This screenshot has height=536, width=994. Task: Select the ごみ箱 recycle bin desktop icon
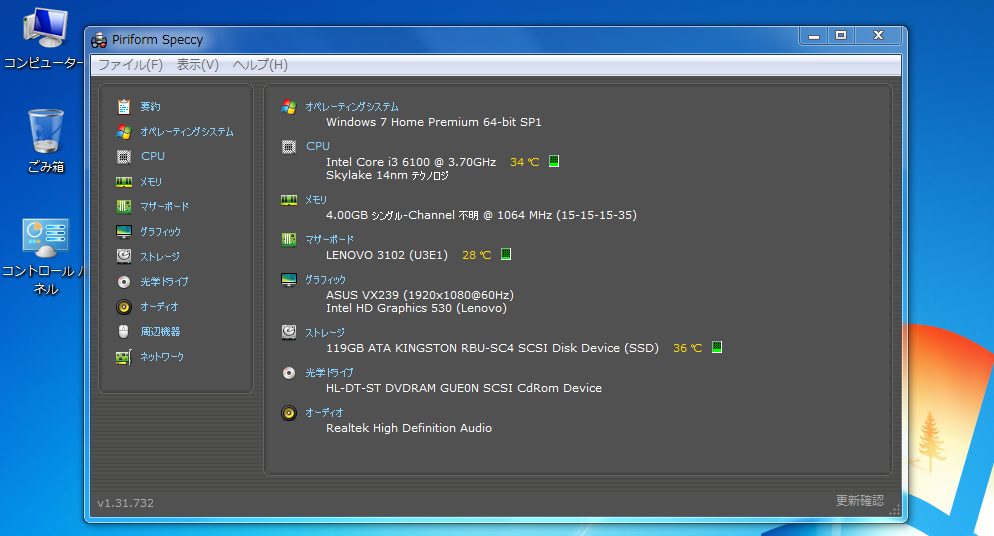[x=46, y=141]
